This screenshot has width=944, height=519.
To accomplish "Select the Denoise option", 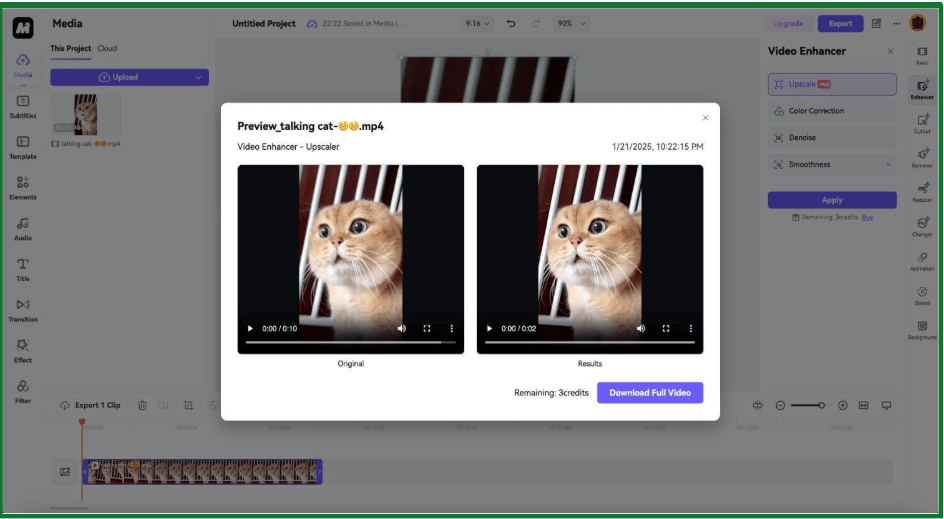I will coord(832,137).
